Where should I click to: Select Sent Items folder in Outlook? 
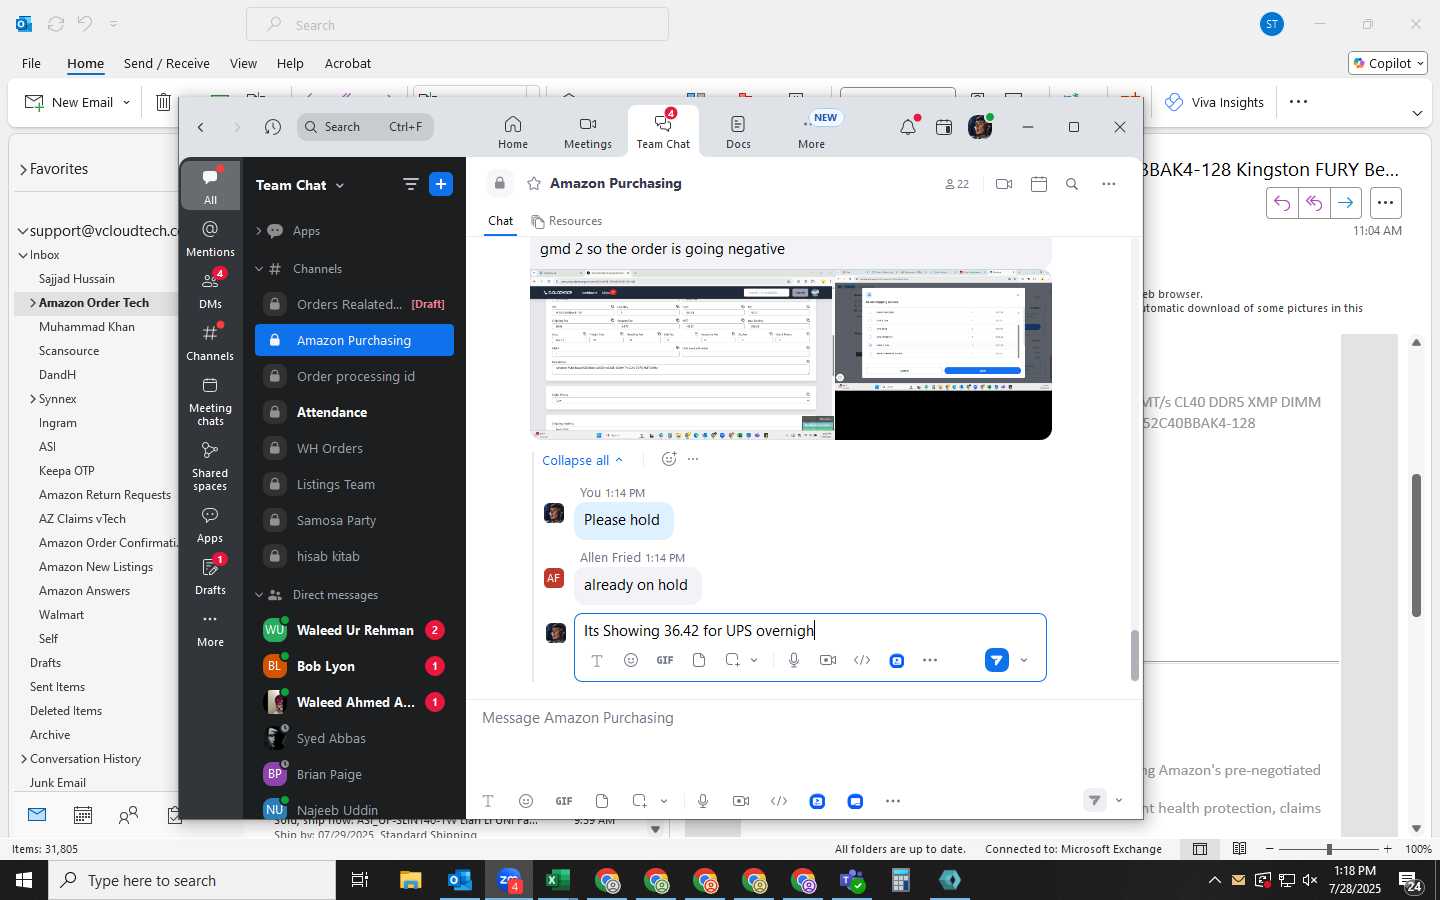57,687
